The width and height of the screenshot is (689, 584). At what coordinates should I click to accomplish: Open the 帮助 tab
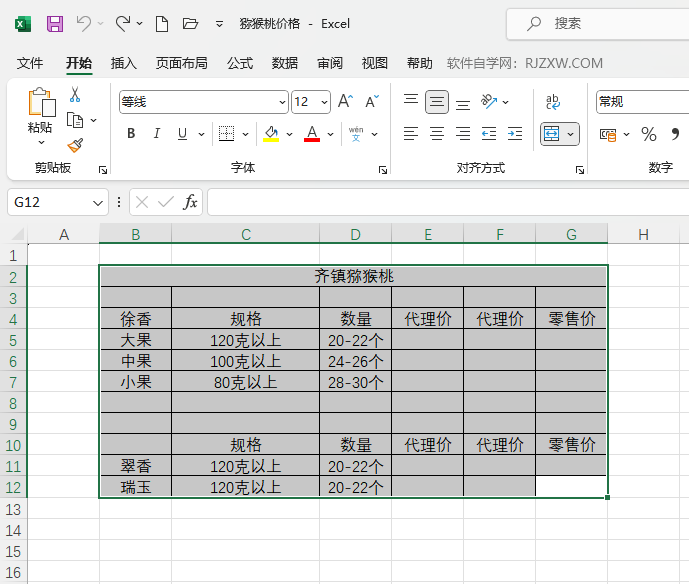tap(420, 63)
